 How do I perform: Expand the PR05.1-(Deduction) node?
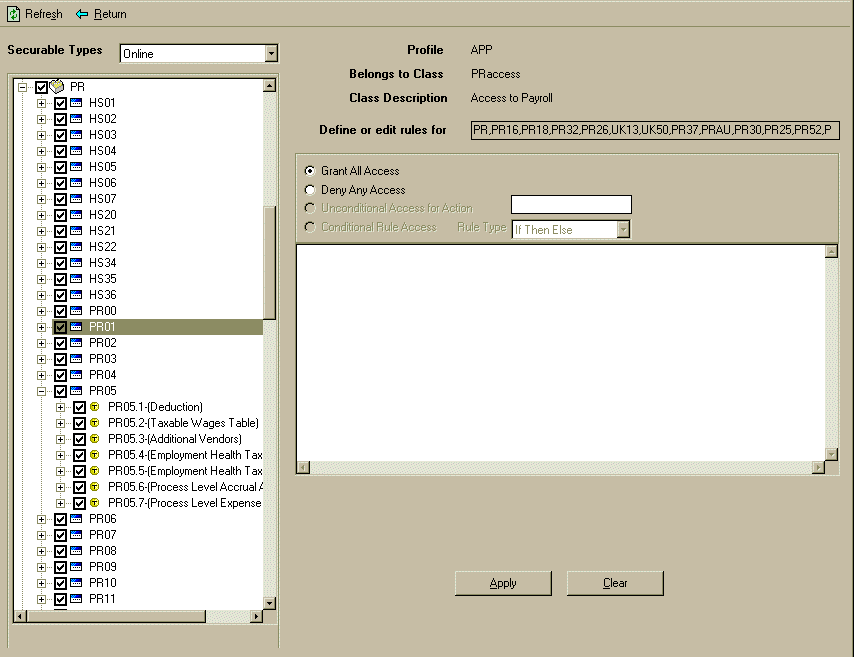[x=60, y=407]
